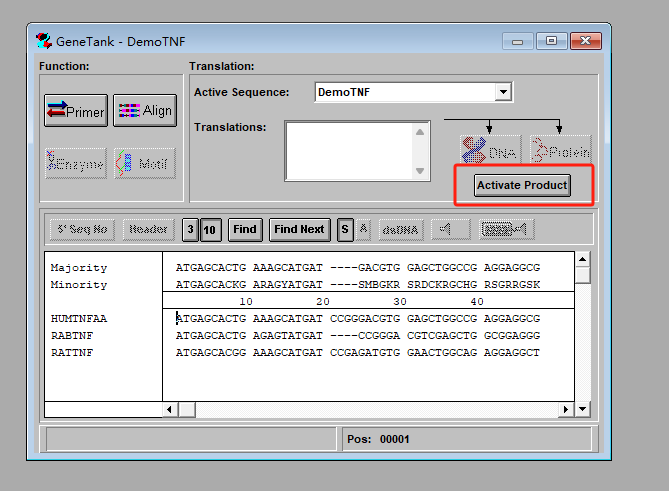669x491 pixels.
Task: Open the Primer design function
Action: [x=76, y=111]
